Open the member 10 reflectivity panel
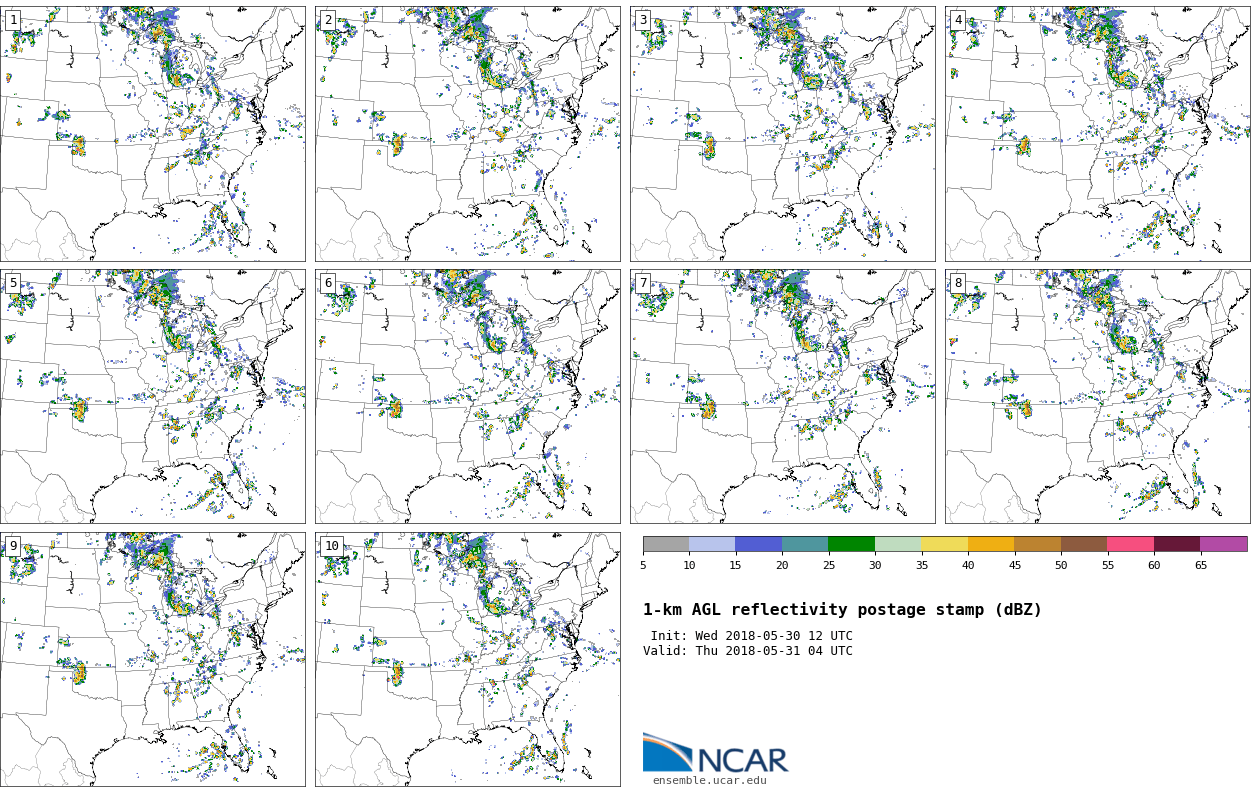The height and width of the screenshot is (788, 1260). click(x=467, y=659)
